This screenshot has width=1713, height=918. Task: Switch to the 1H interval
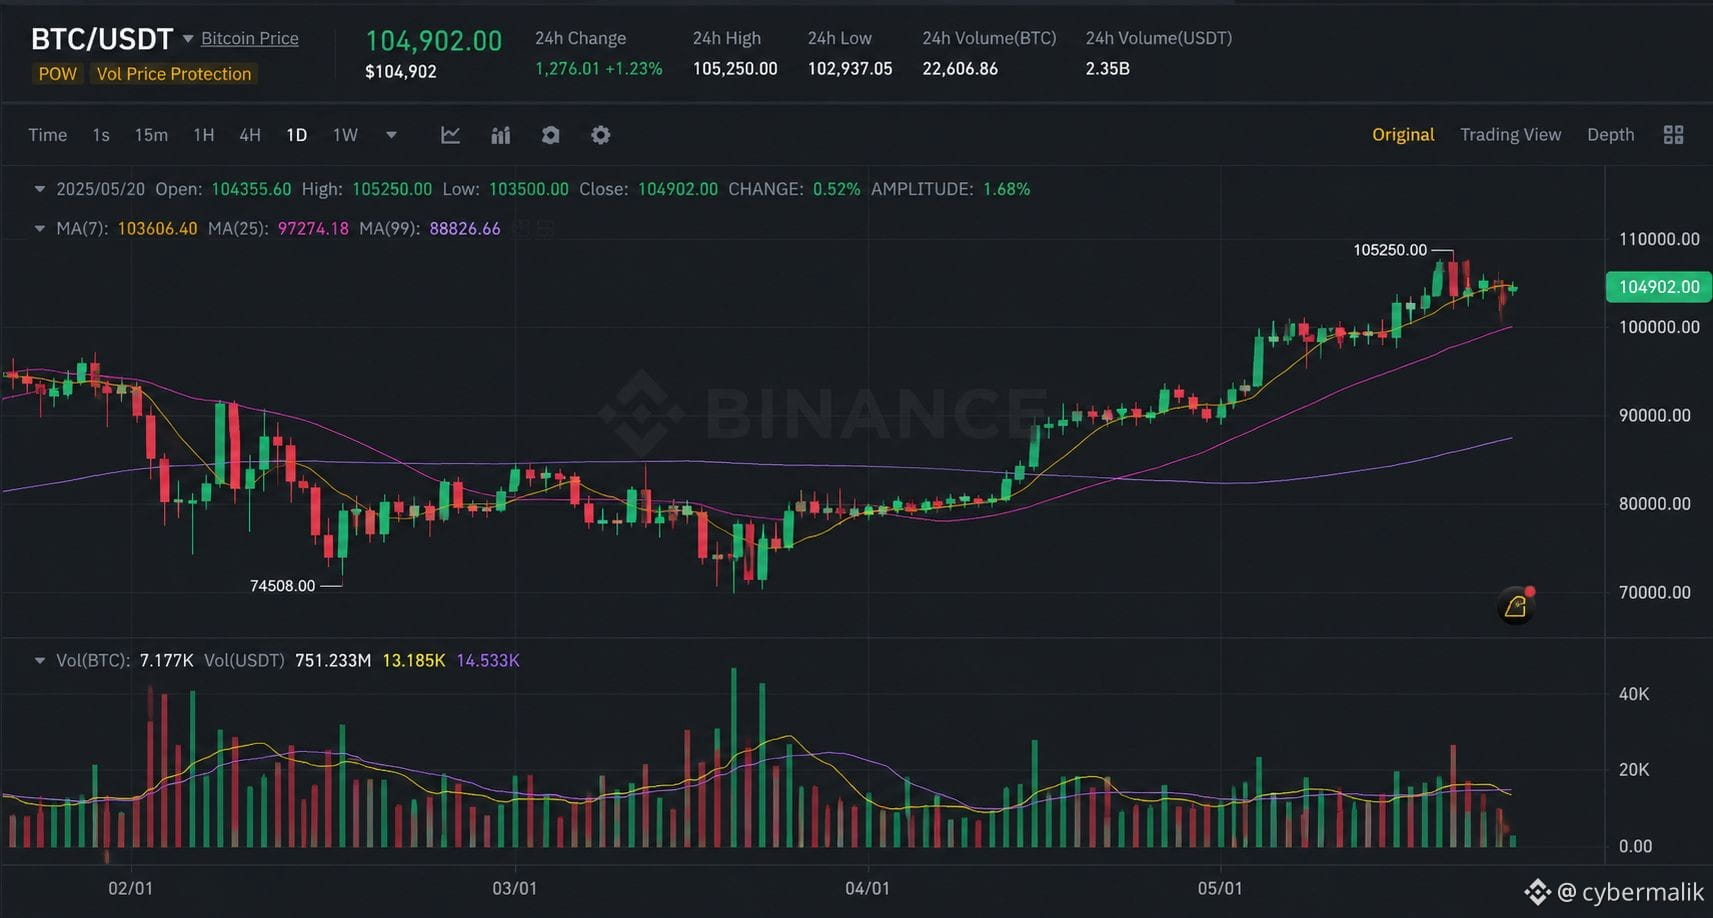(204, 135)
